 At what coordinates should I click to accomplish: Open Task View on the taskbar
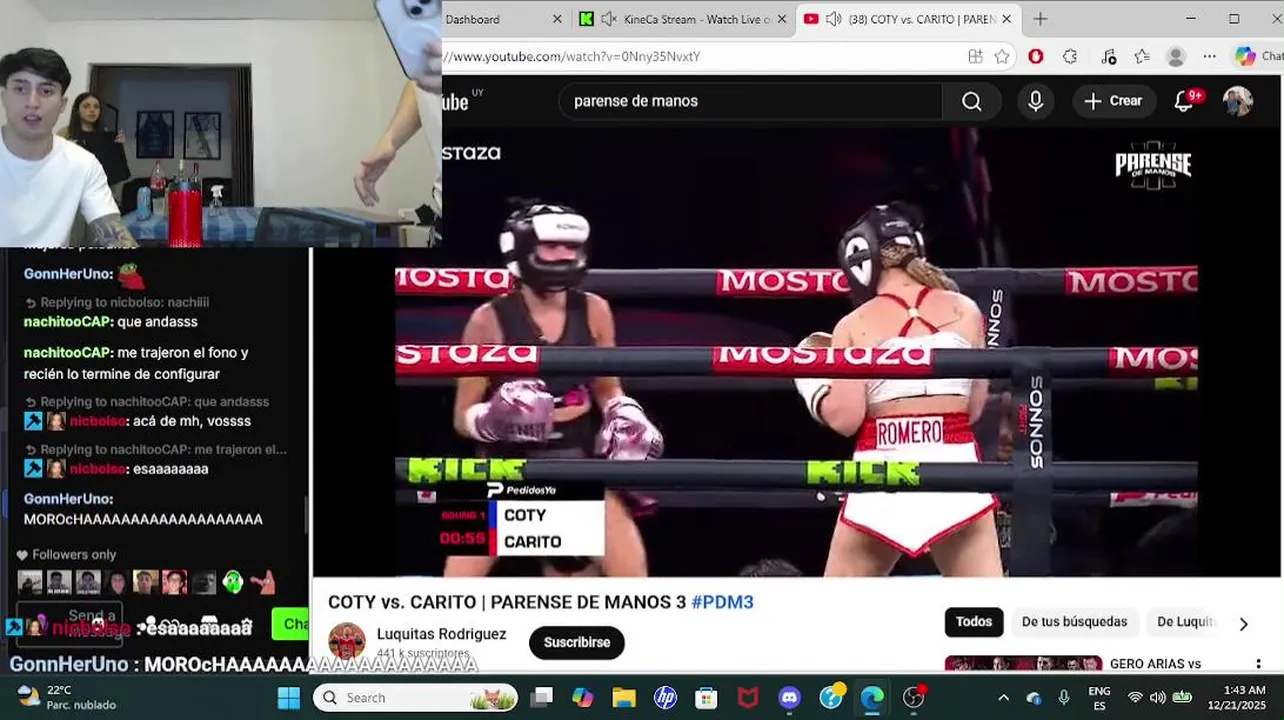point(541,697)
